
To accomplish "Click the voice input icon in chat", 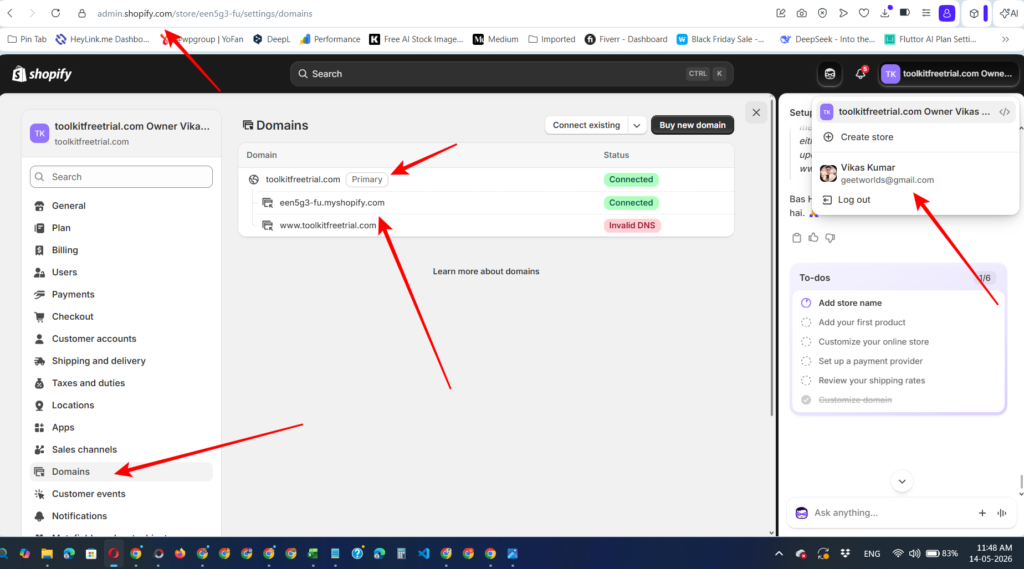I will 1002,513.
